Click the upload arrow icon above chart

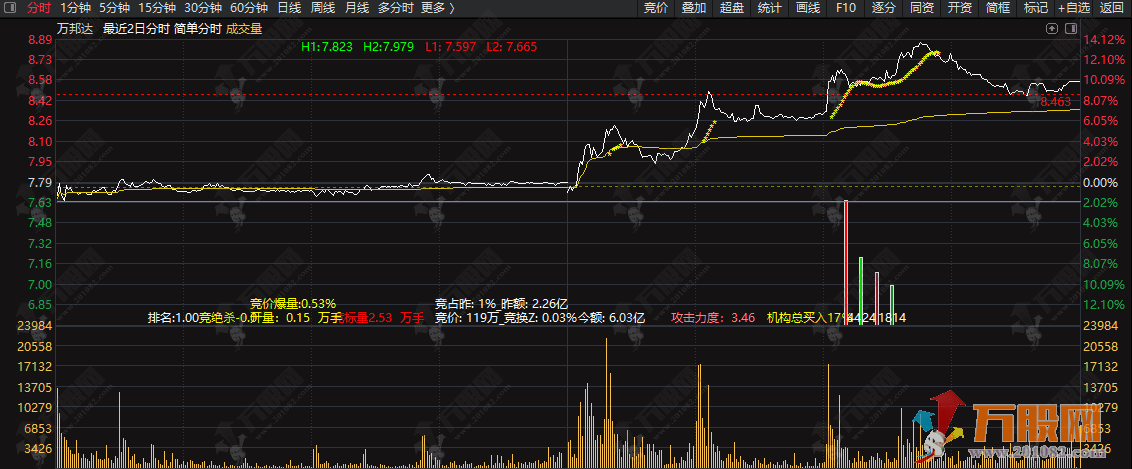[x=1053, y=28]
